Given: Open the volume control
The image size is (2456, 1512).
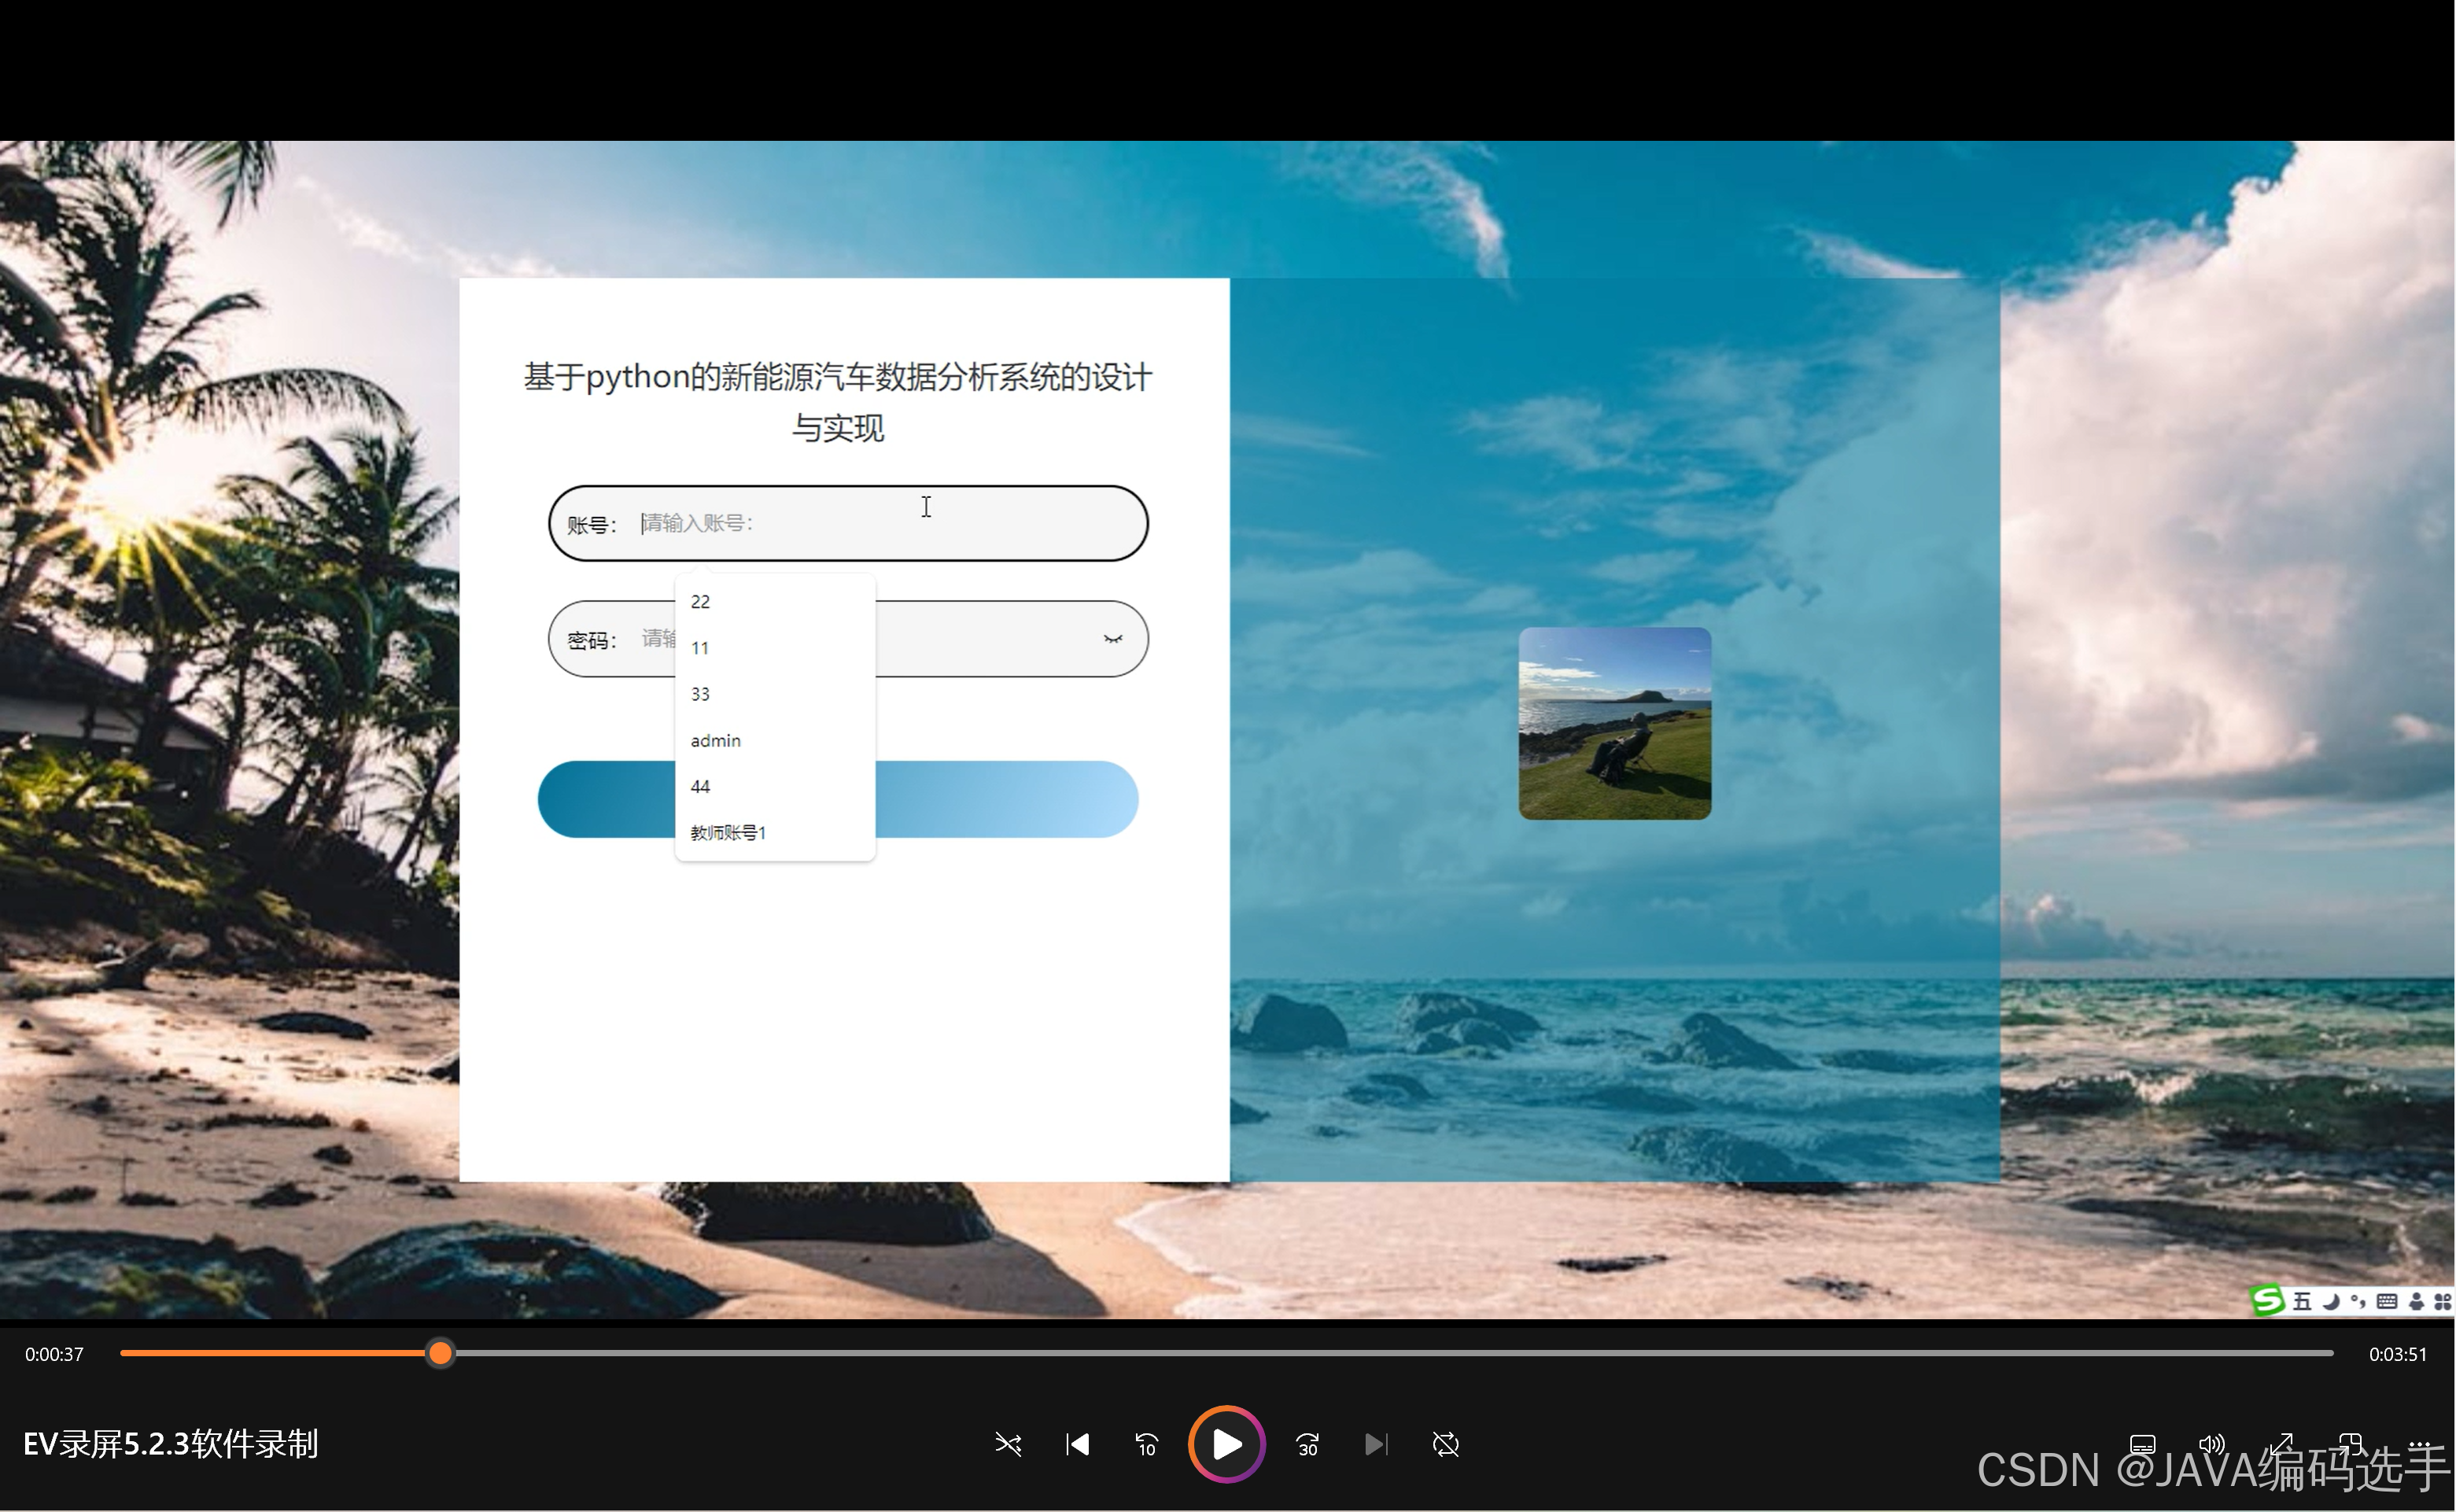Looking at the screenshot, I should click(x=2211, y=1444).
